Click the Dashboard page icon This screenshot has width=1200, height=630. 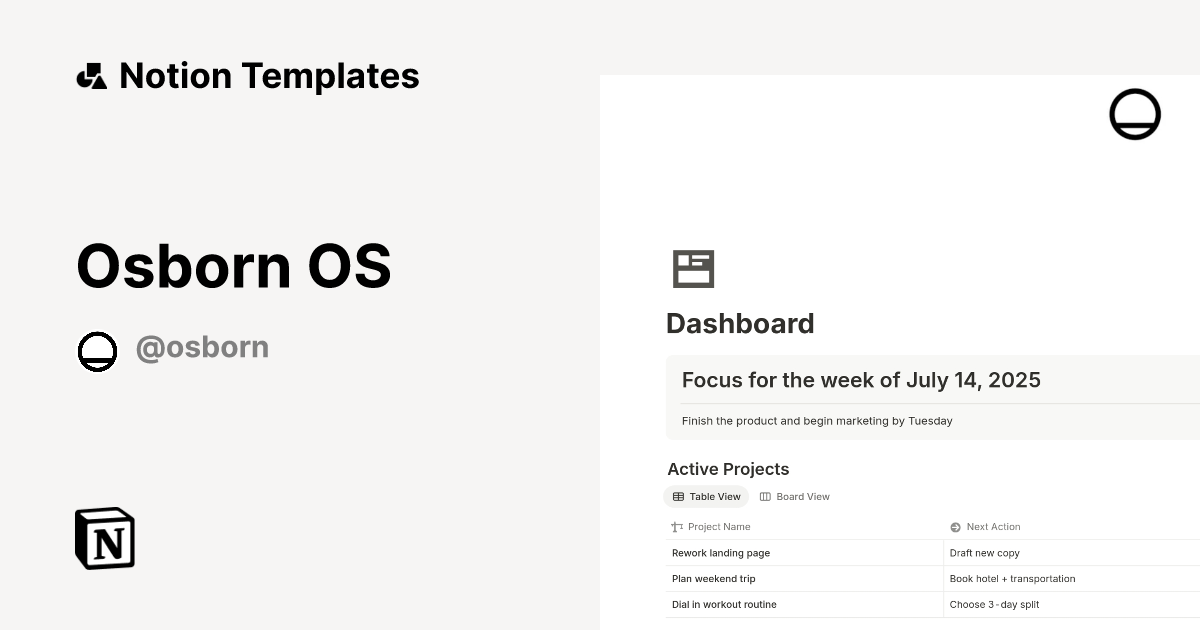[694, 268]
